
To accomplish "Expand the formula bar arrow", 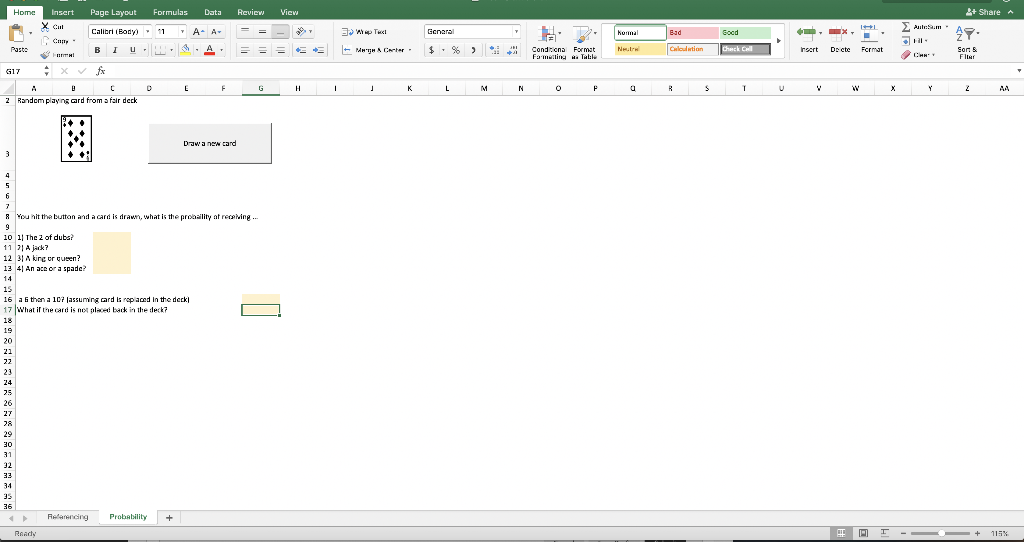I will (1019, 71).
